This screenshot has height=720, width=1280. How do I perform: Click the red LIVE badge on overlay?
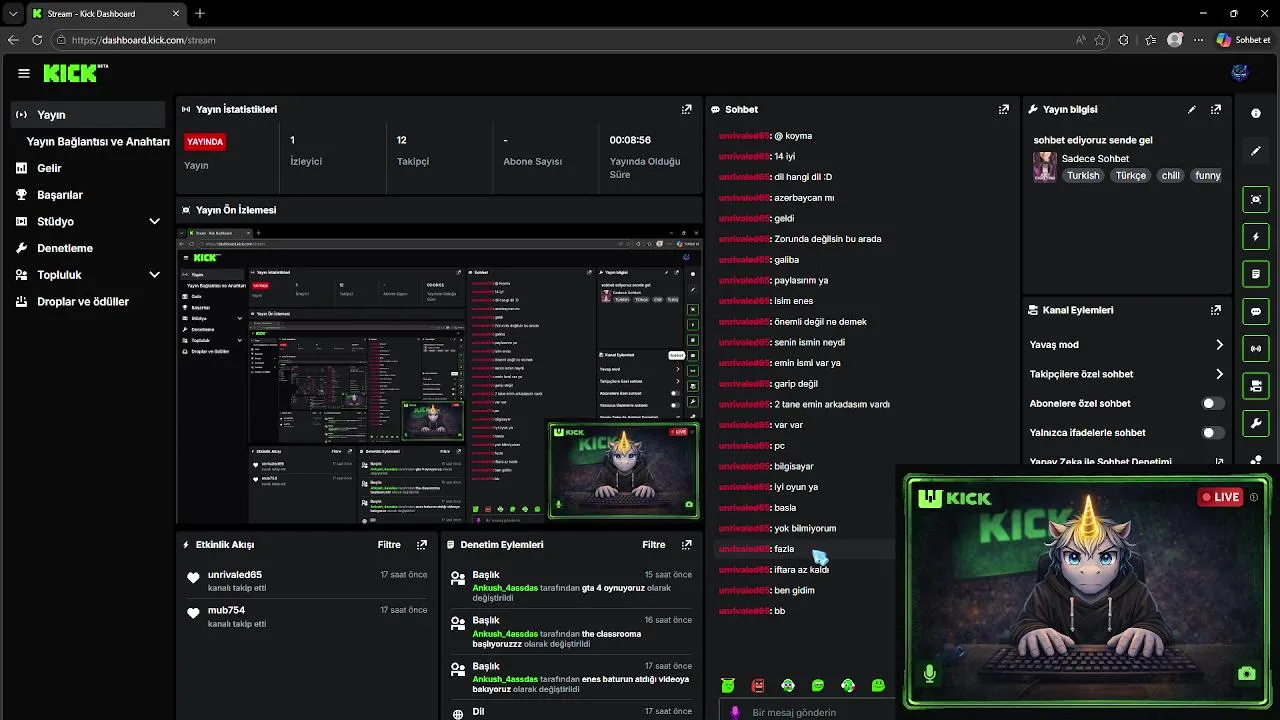(x=1221, y=497)
